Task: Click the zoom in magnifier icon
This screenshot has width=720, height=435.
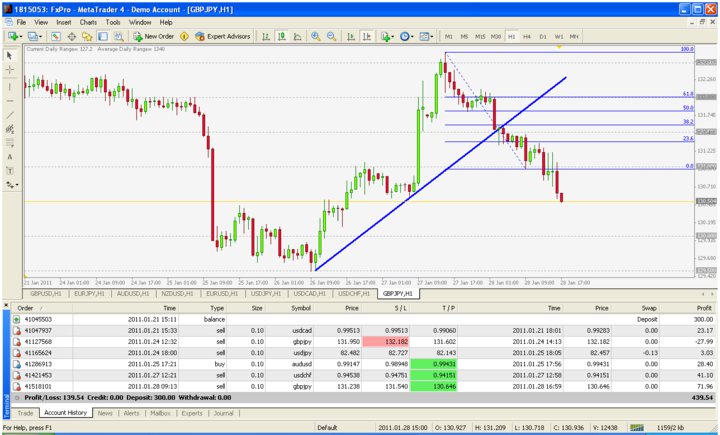Action: [x=316, y=36]
